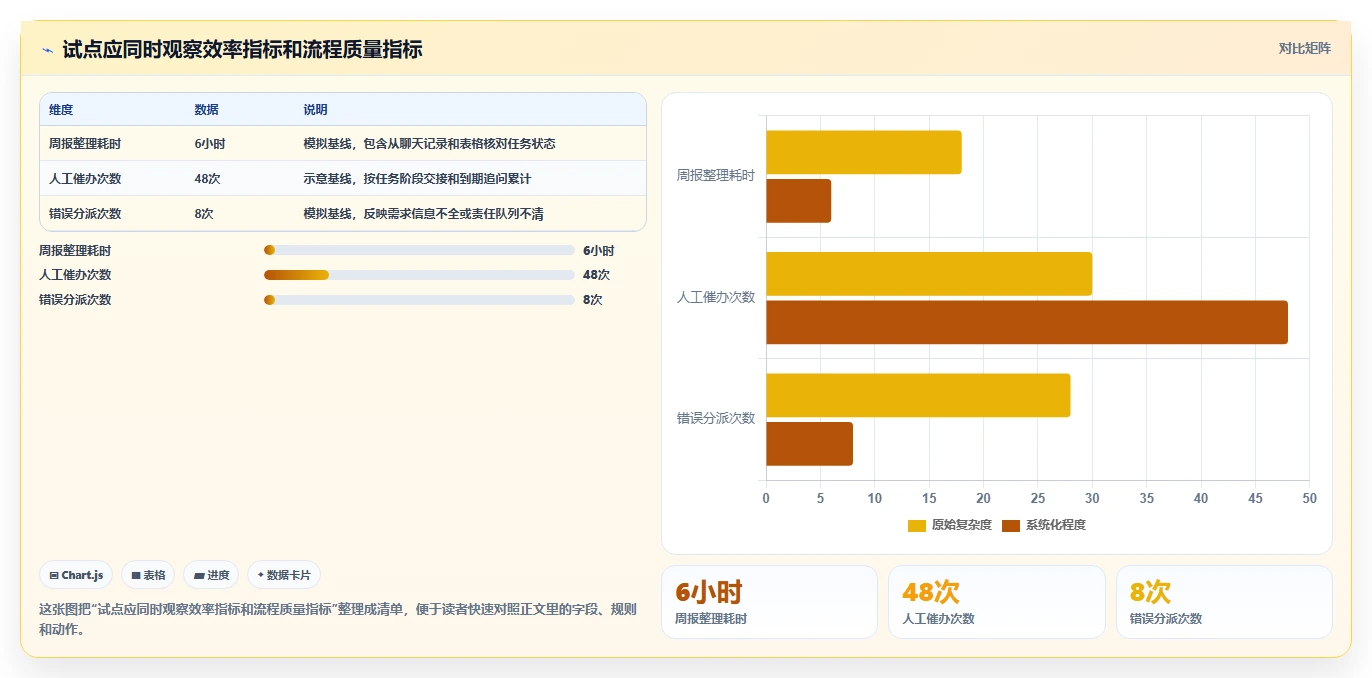Image resolution: width=1372 pixels, height=678 pixels.
Task: Click the x-axis tick label 50
Action: click(x=1310, y=498)
